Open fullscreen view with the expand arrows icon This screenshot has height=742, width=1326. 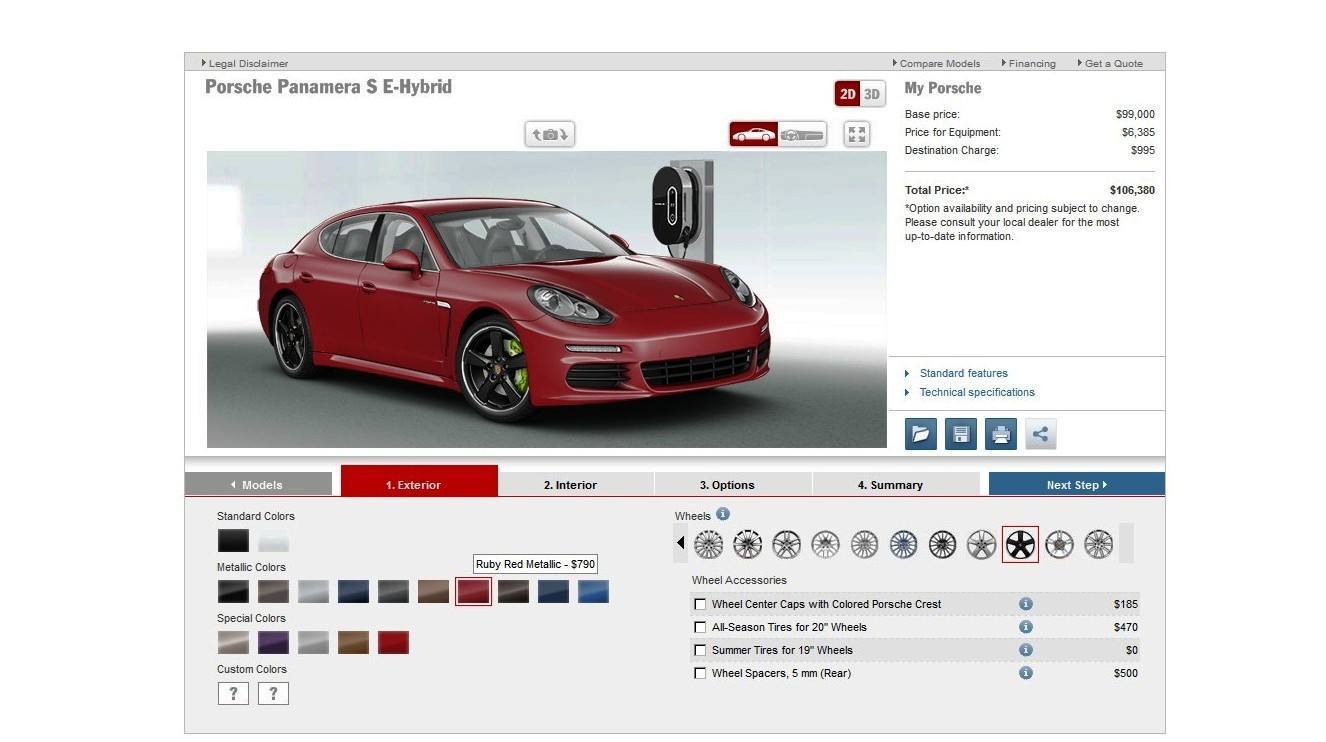857,134
